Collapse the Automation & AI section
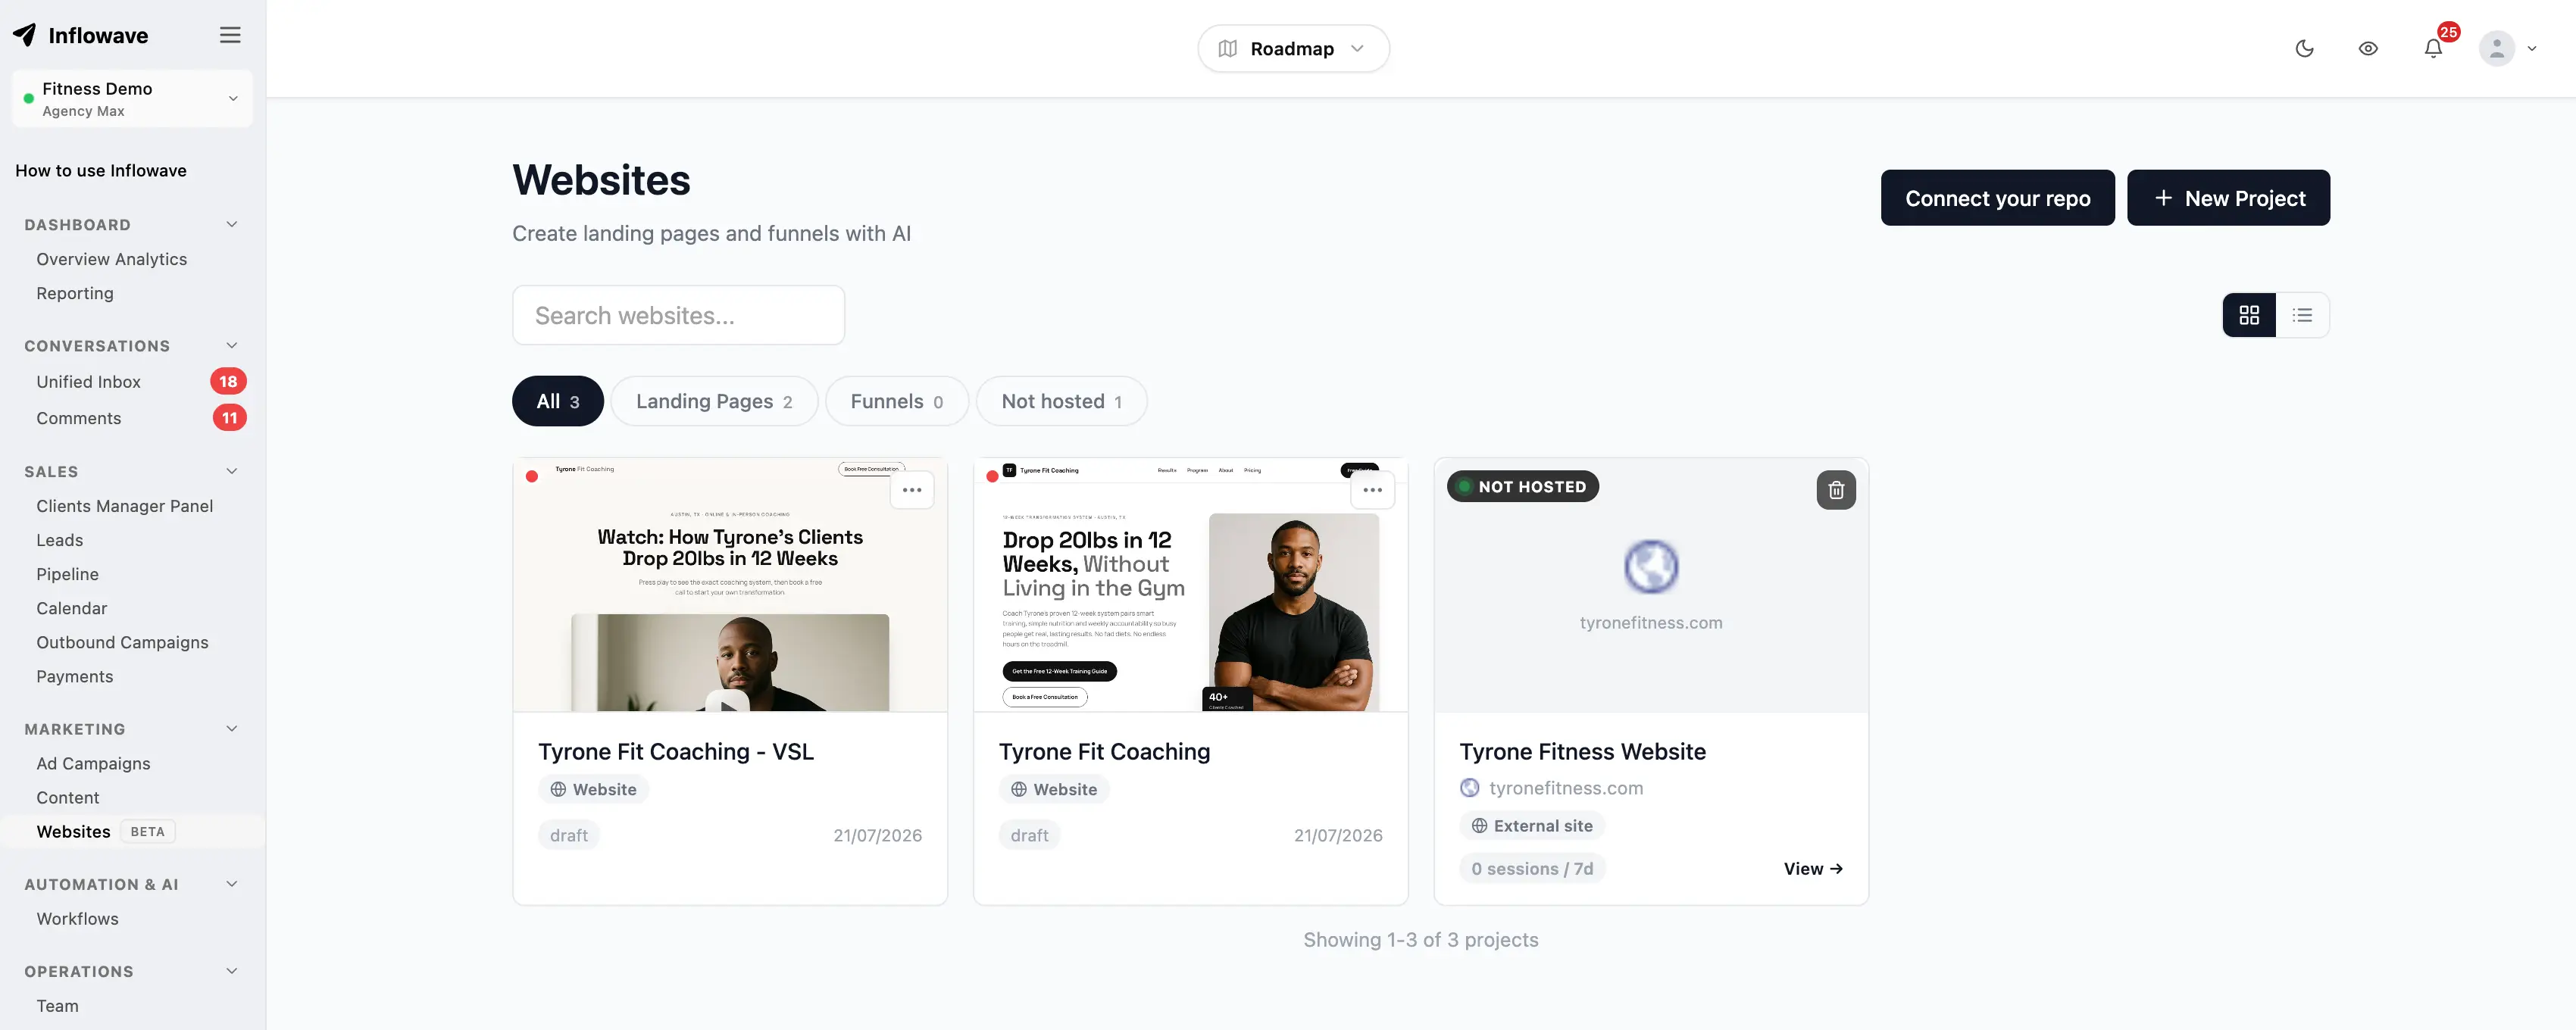The image size is (2576, 1030). pos(232,884)
